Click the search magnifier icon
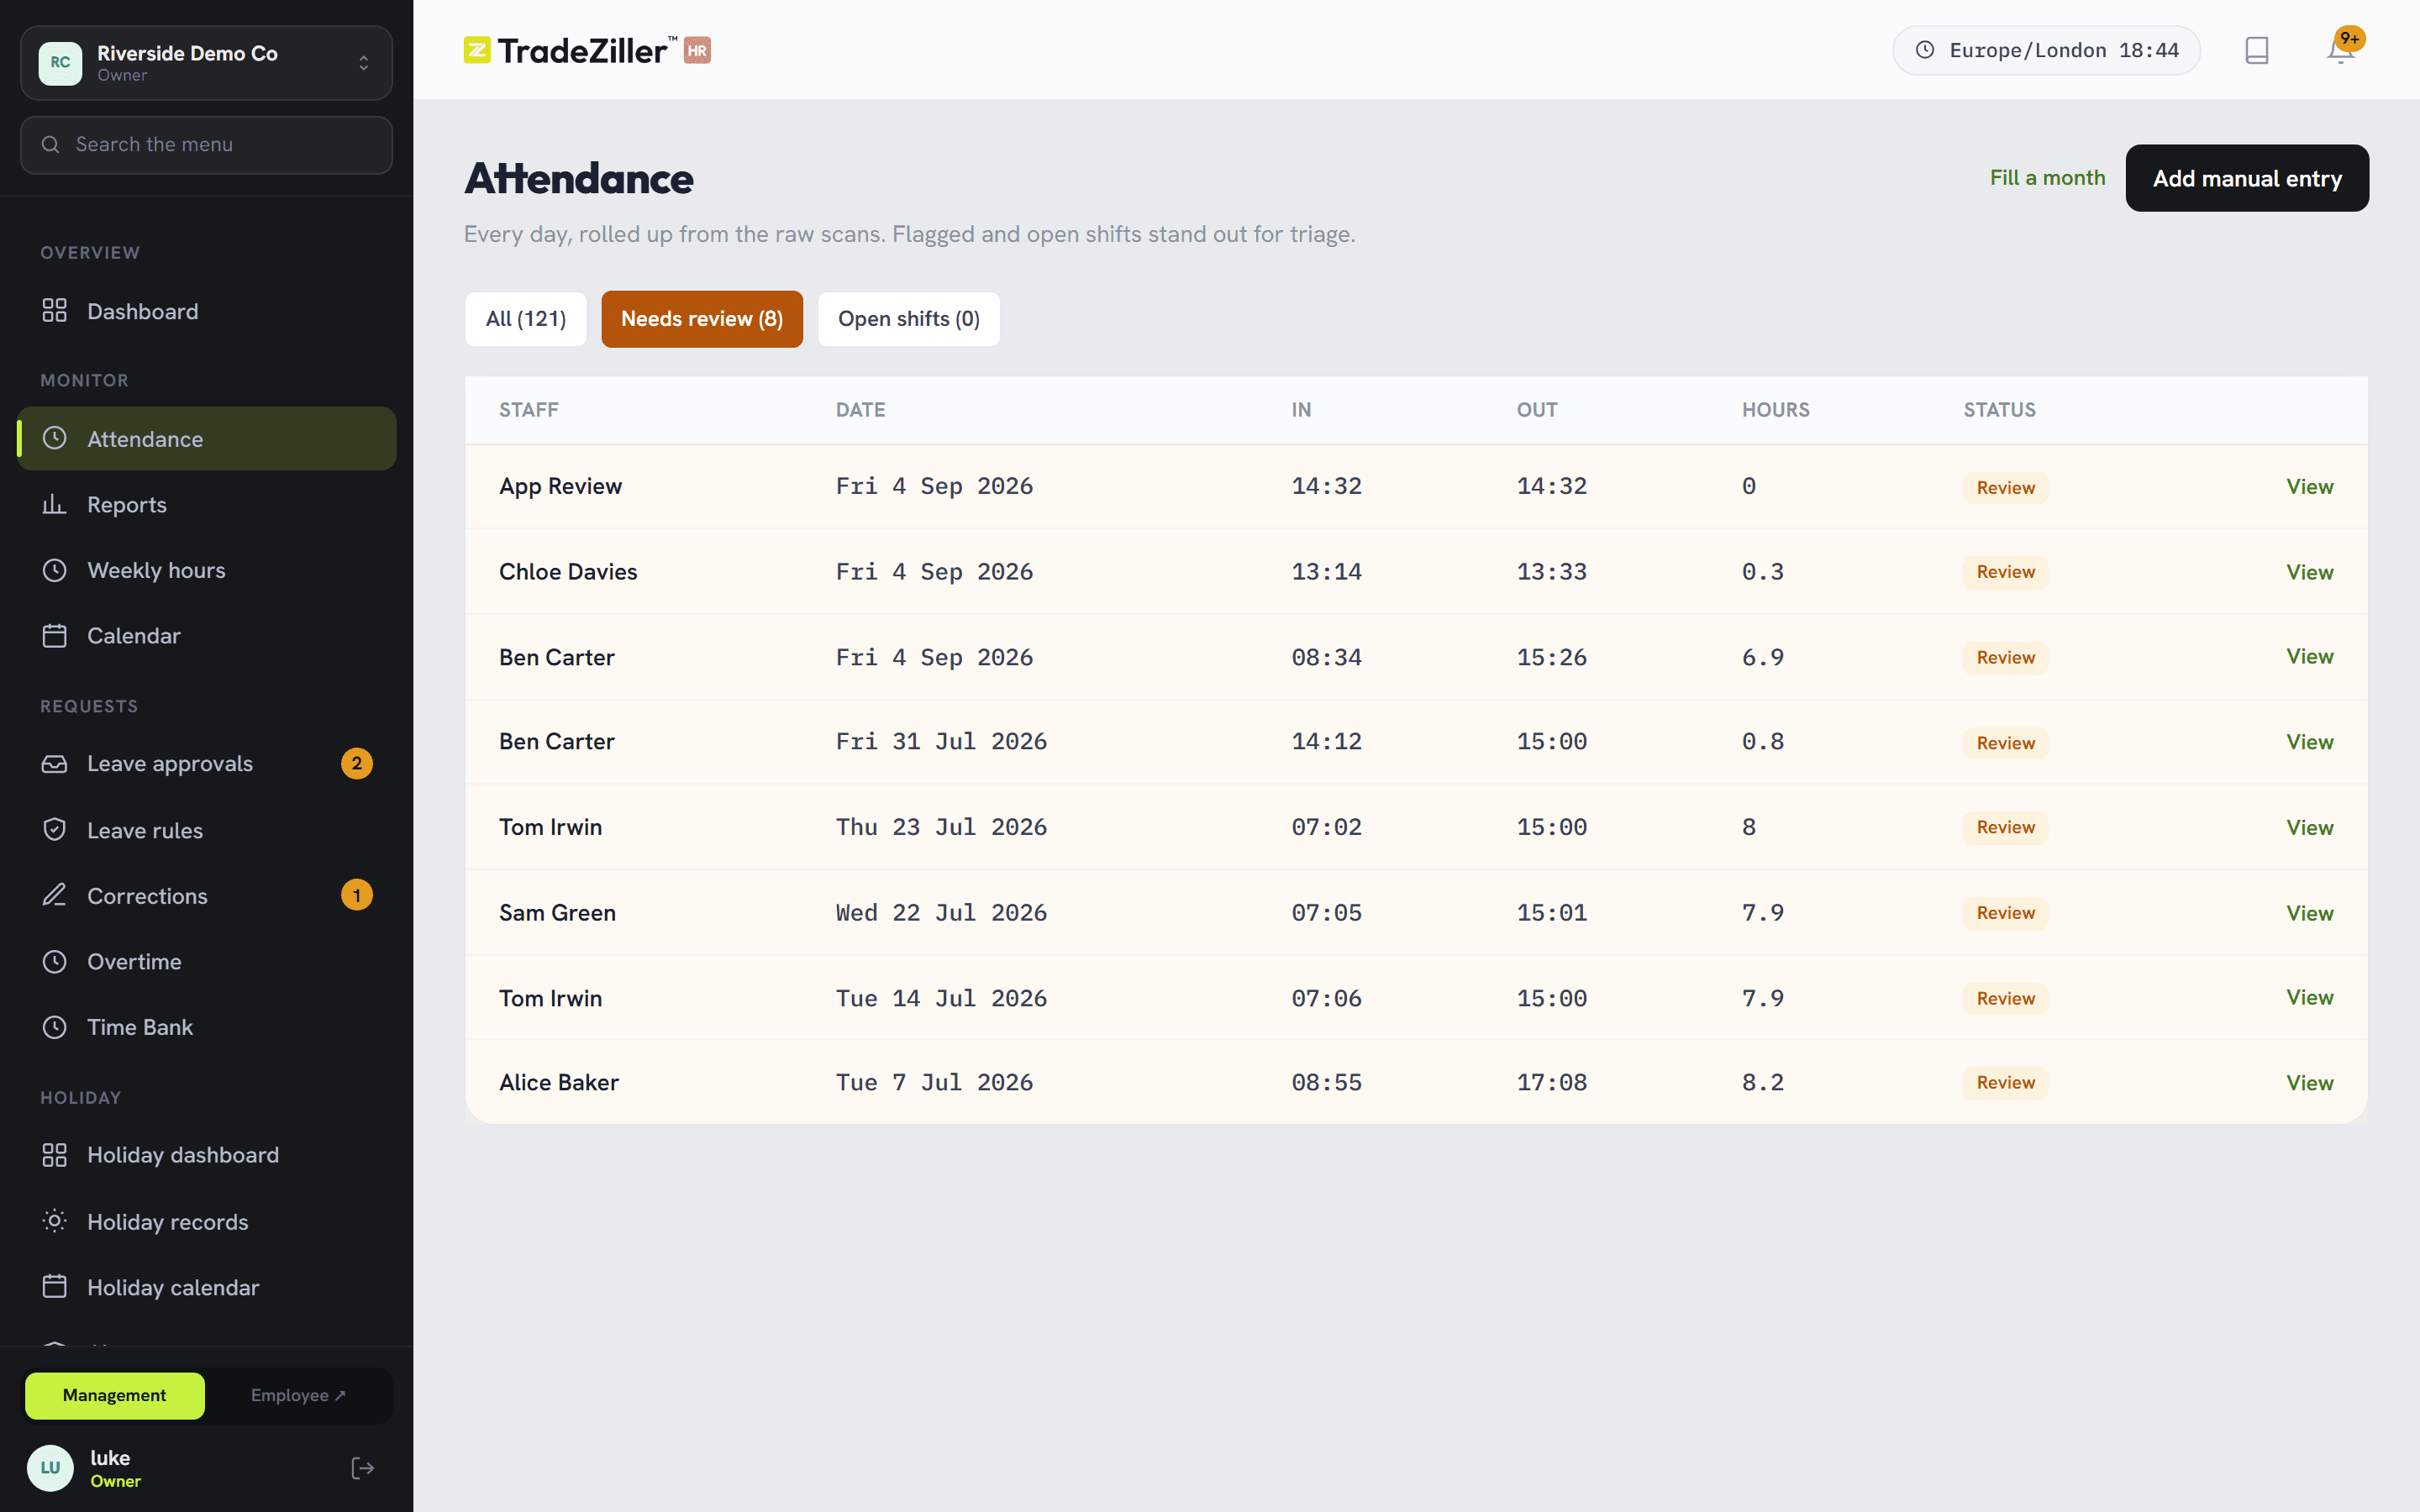Image resolution: width=2420 pixels, height=1512 pixels. pos(50,145)
